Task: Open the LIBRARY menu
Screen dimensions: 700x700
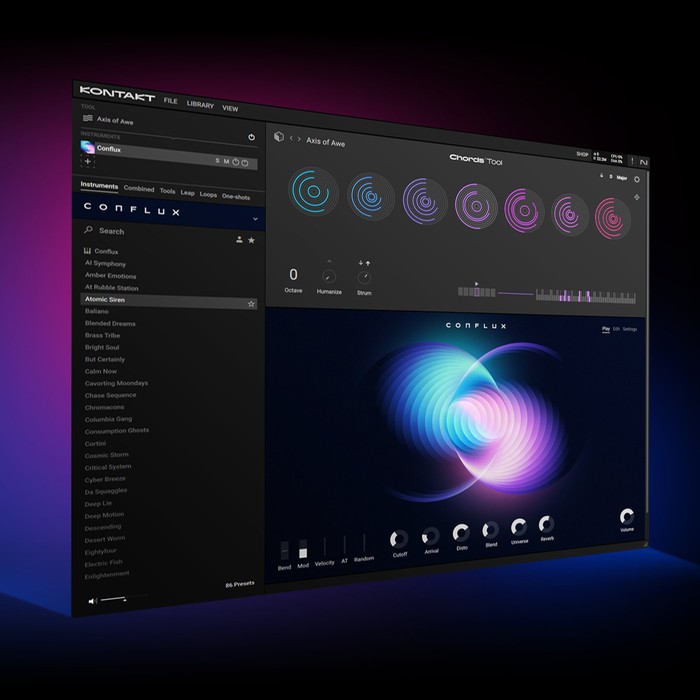Action: click(200, 104)
